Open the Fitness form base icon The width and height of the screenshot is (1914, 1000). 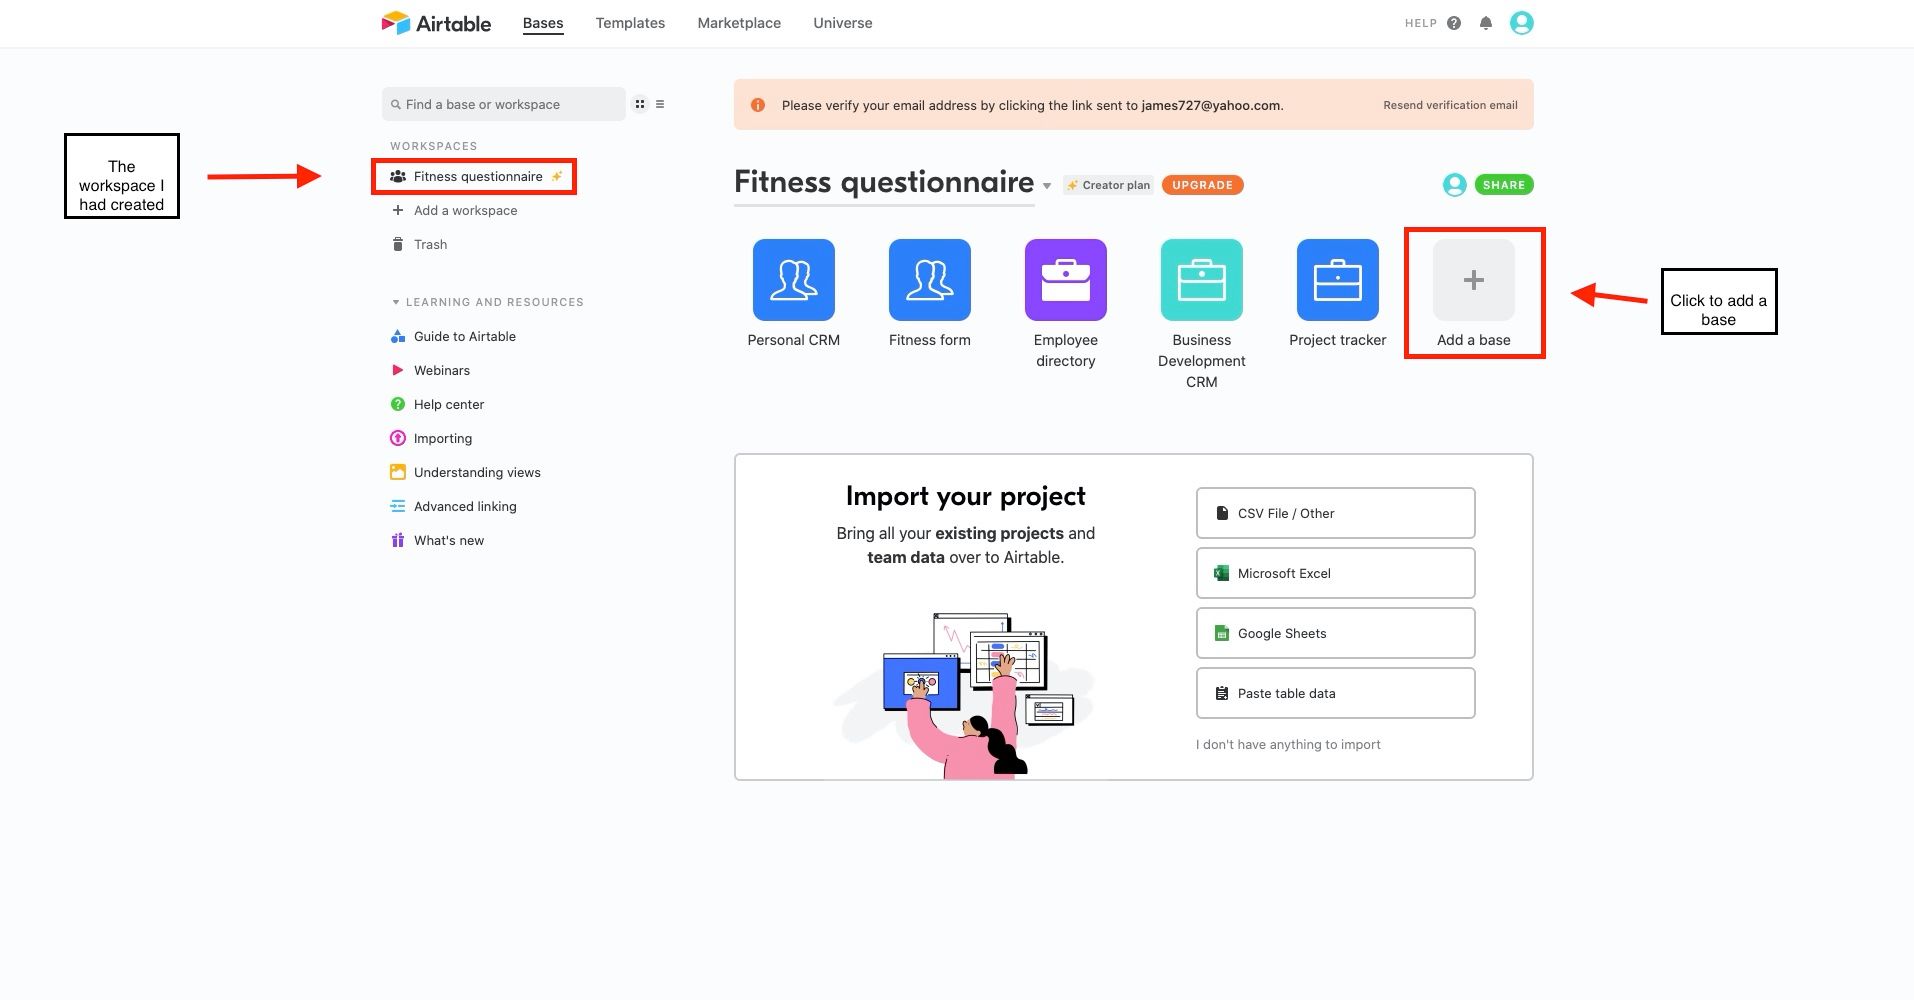[x=930, y=280]
